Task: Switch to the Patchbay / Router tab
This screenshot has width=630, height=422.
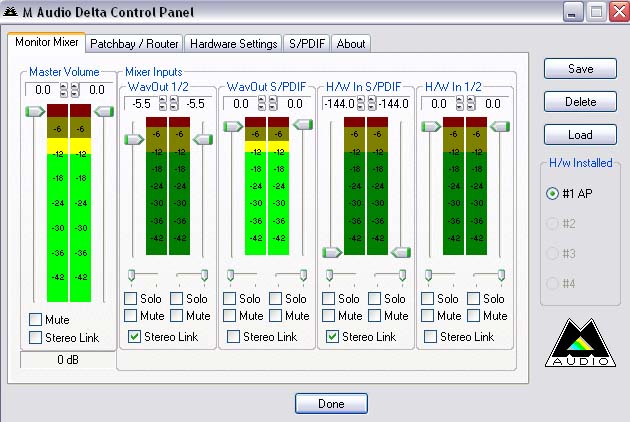Action: click(134, 43)
